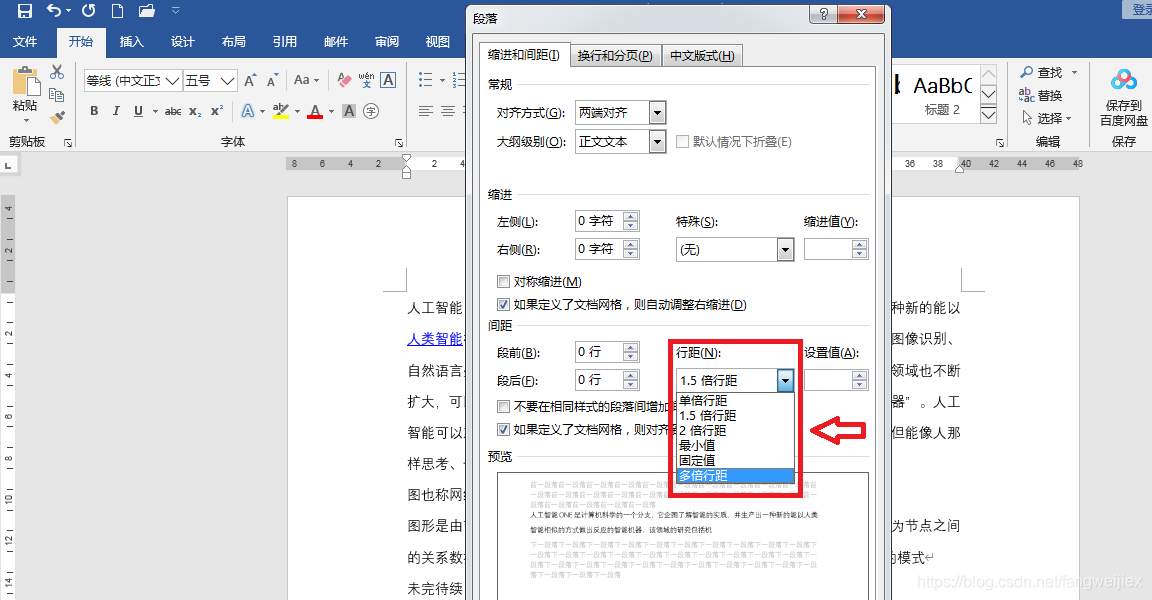Apply yellow text highlight color
Screen dimensions: 1152x600
[281, 111]
